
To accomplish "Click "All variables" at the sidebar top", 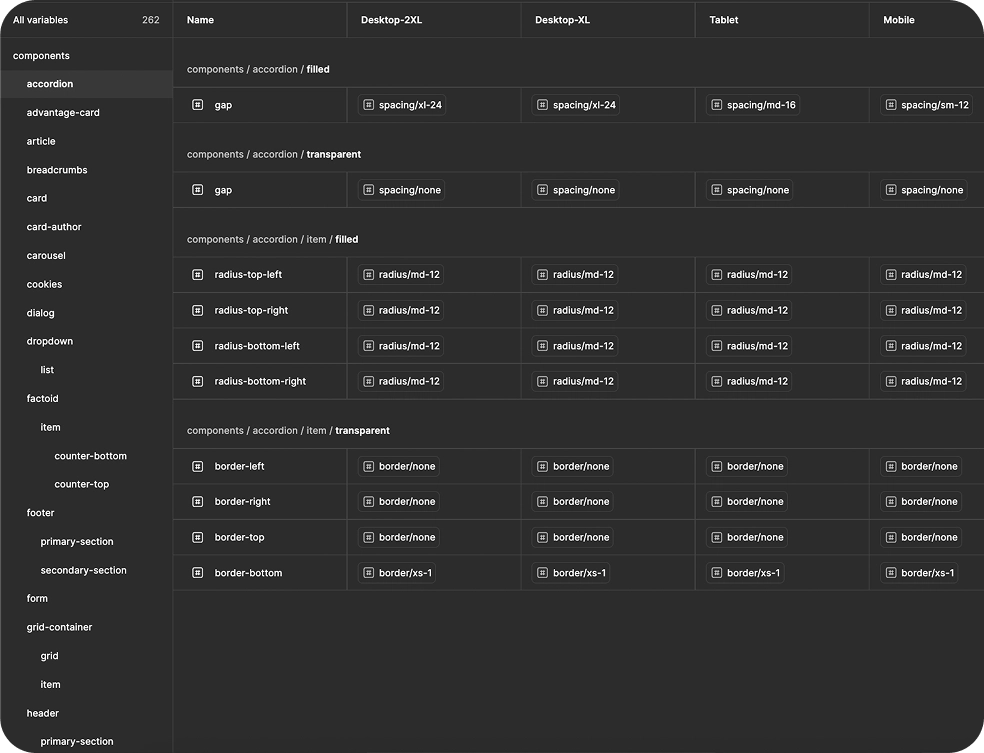I will tap(40, 19).
